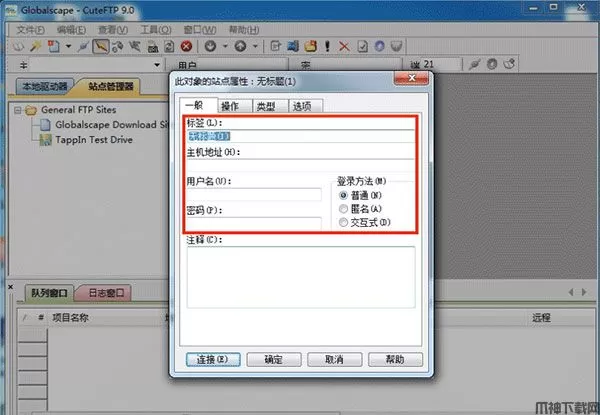Open the 窗口(W) menu
Screen dimensions: 600x415
coord(200,30)
